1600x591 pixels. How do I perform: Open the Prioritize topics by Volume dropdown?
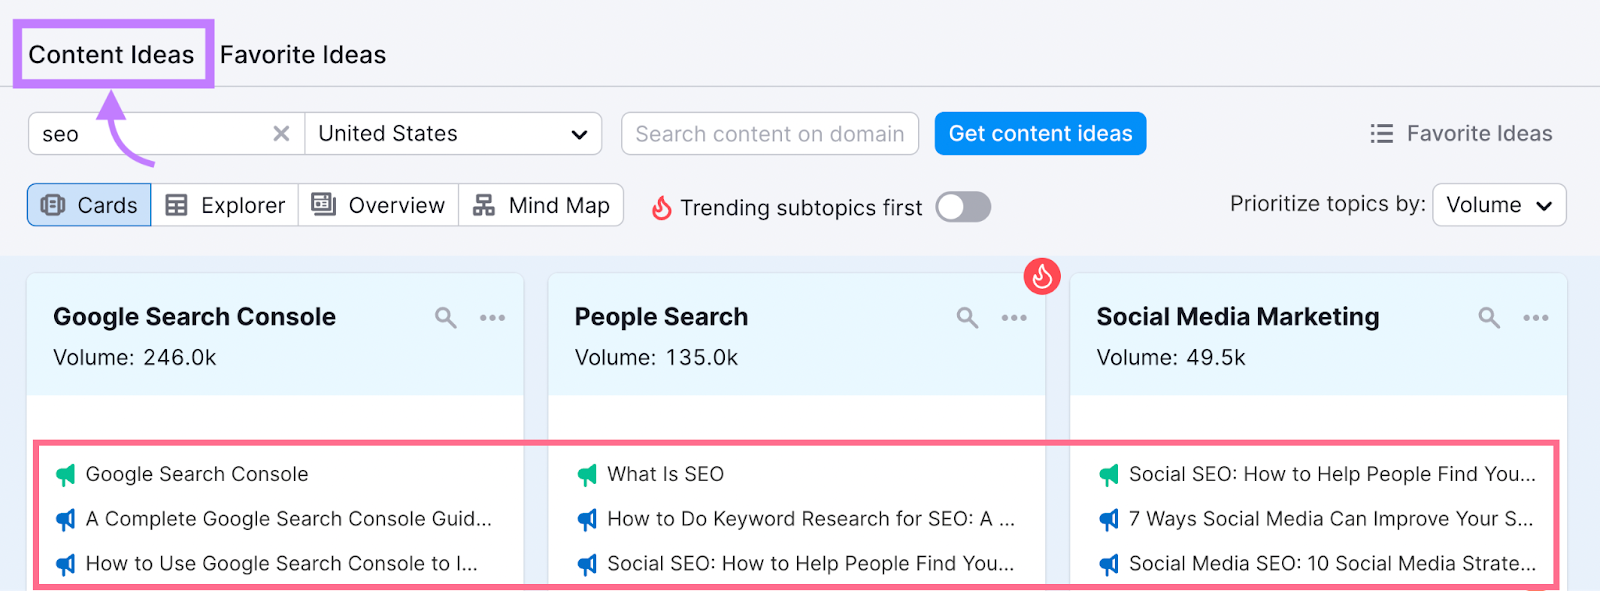point(1498,205)
